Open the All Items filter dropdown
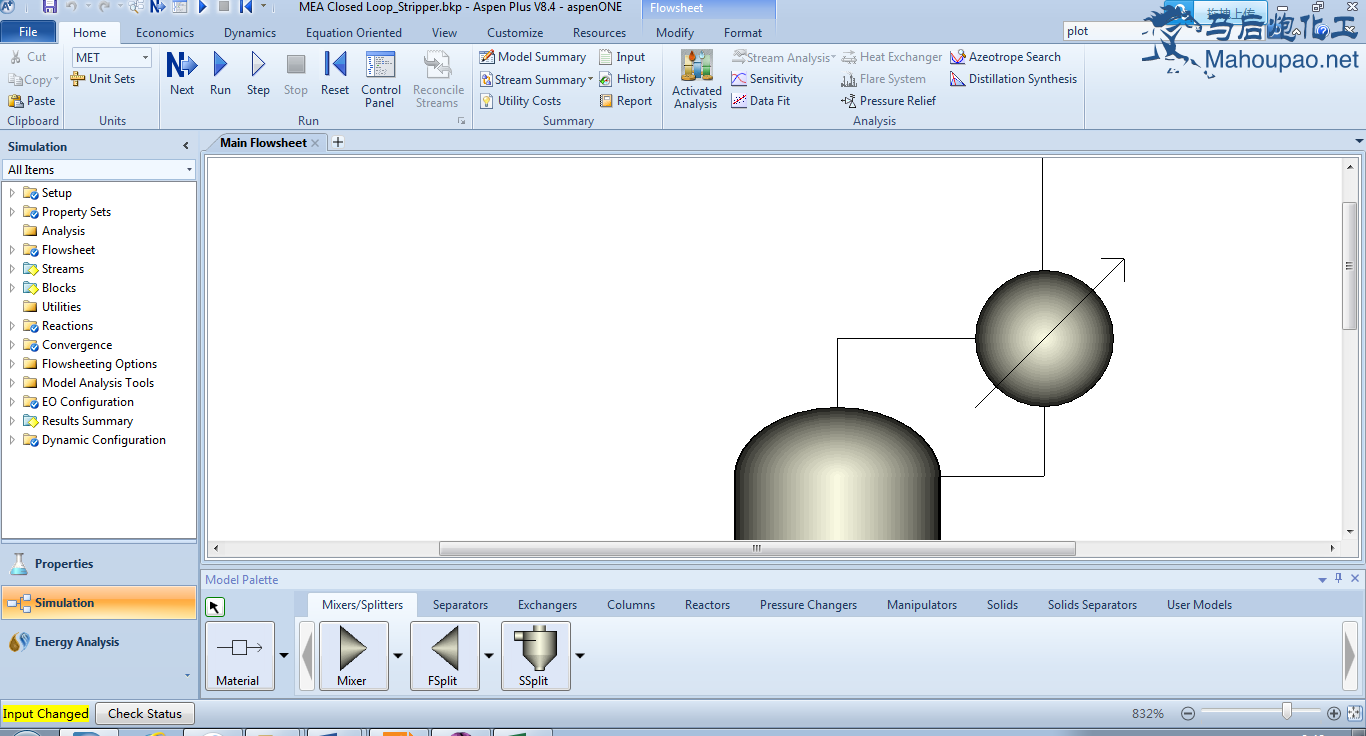Image resolution: width=1366 pixels, height=736 pixels. [189, 170]
